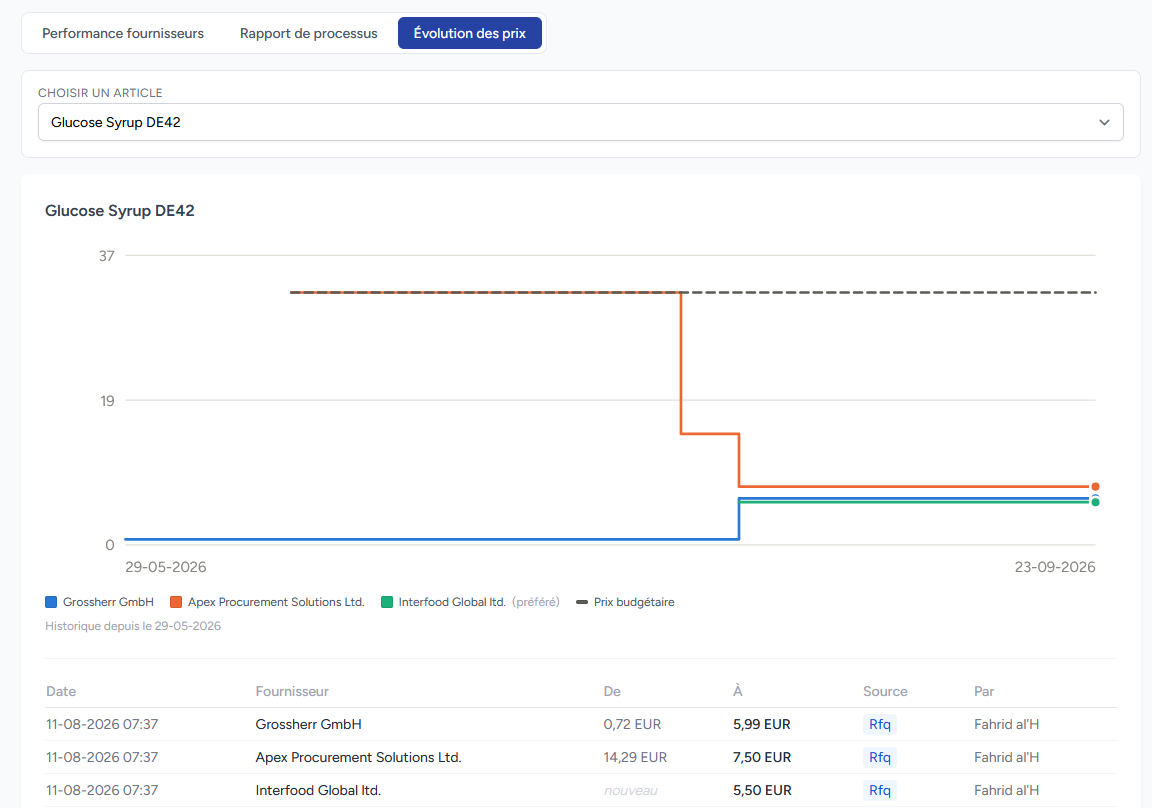Image resolution: width=1152 pixels, height=808 pixels.
Task: Click Grossherr GmbH in the price table
Action: (x=309, y=724)
